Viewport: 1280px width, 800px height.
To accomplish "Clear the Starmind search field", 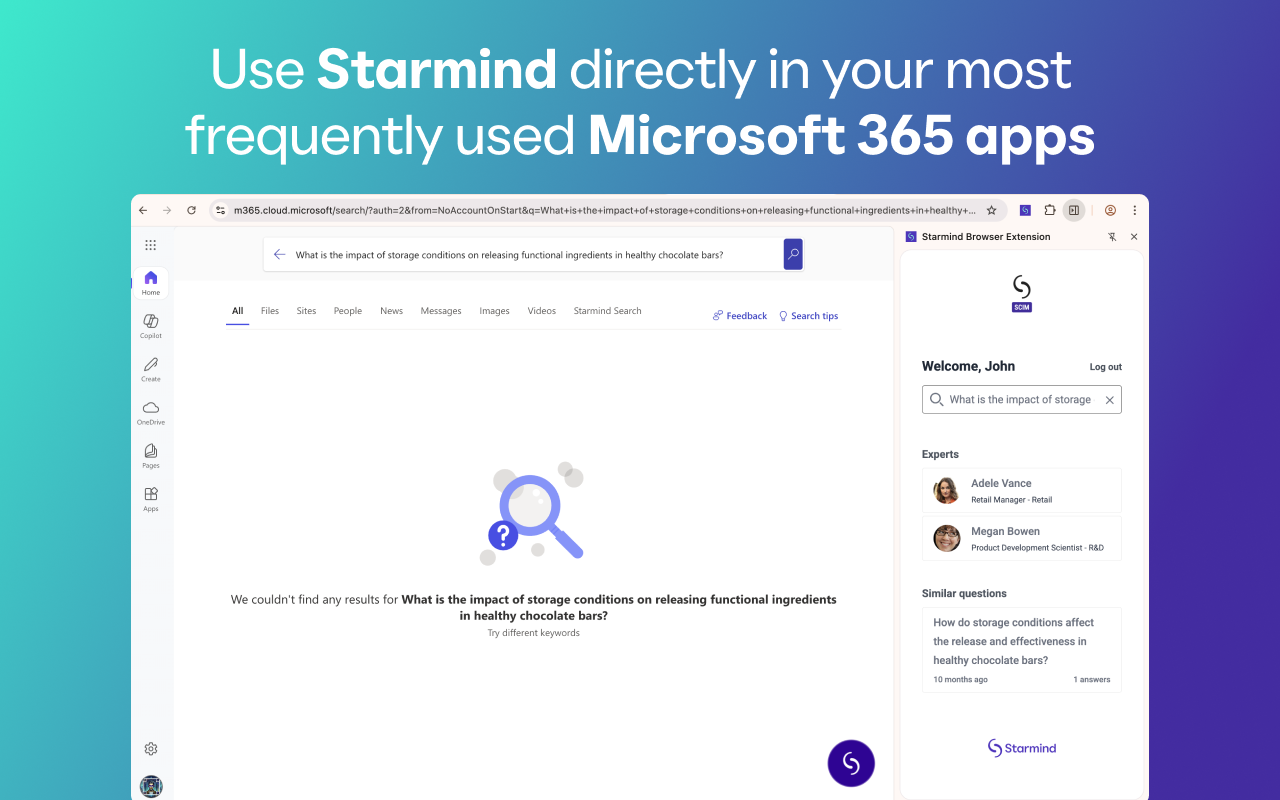I will tap(1109, 400).
